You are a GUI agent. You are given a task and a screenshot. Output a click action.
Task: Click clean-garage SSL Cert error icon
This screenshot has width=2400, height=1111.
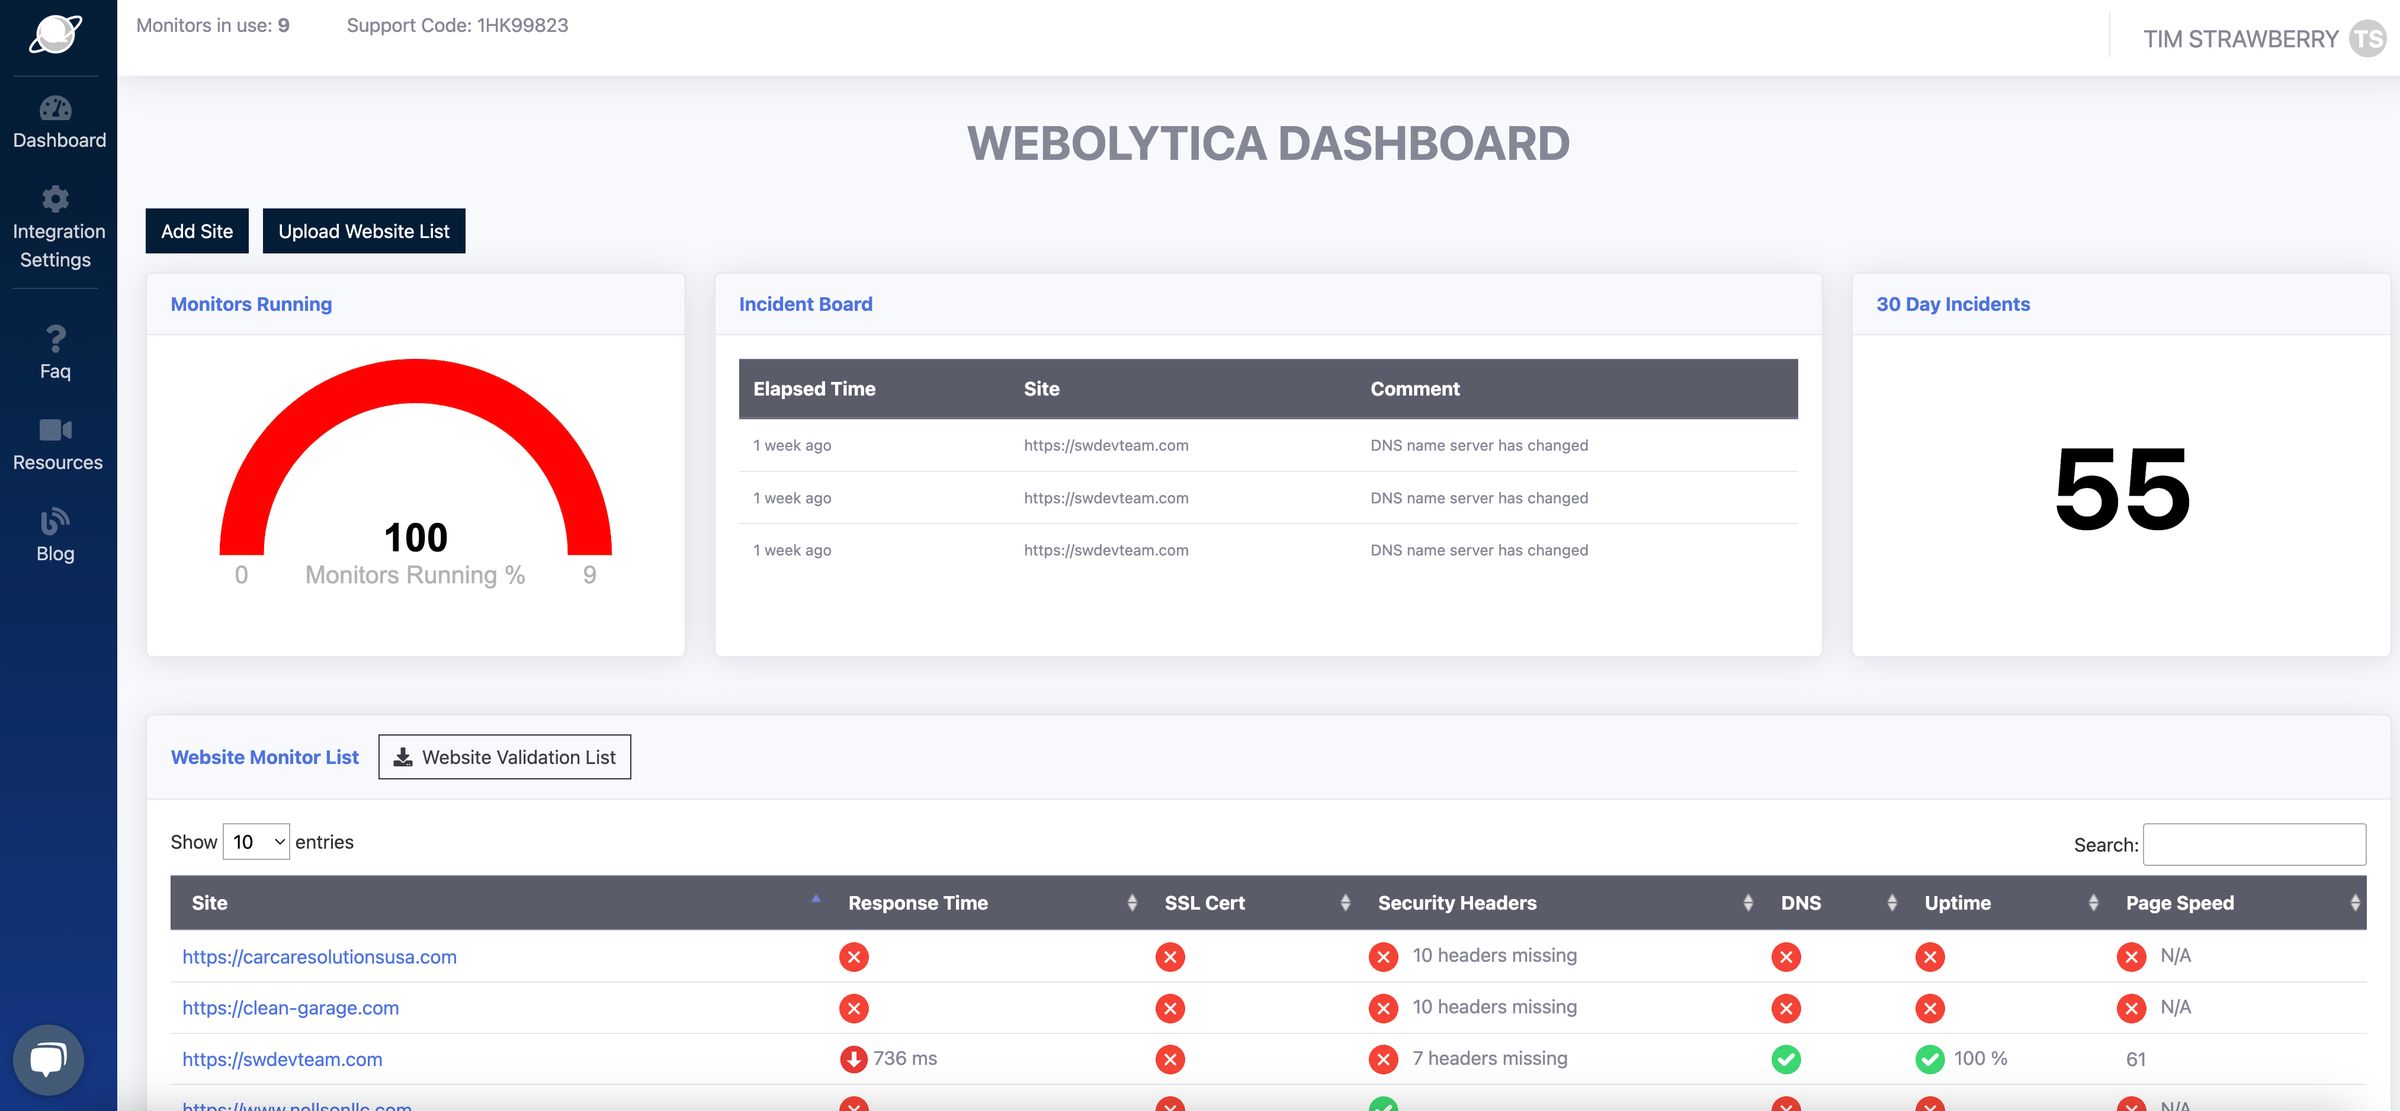point(1170,1008)
